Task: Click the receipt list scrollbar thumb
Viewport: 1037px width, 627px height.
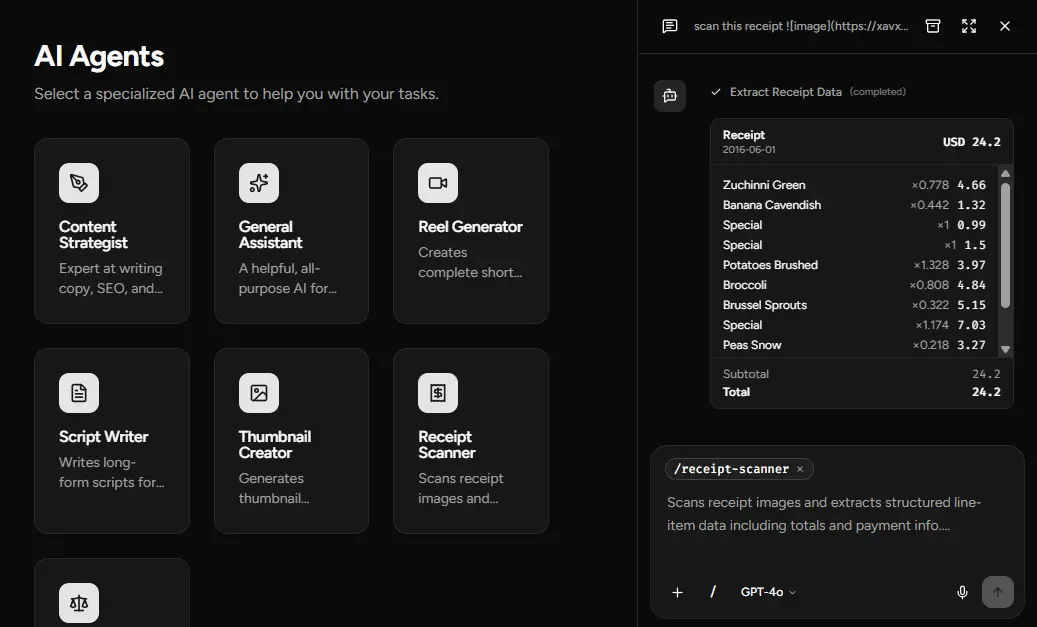Action: click(1005, 245)
